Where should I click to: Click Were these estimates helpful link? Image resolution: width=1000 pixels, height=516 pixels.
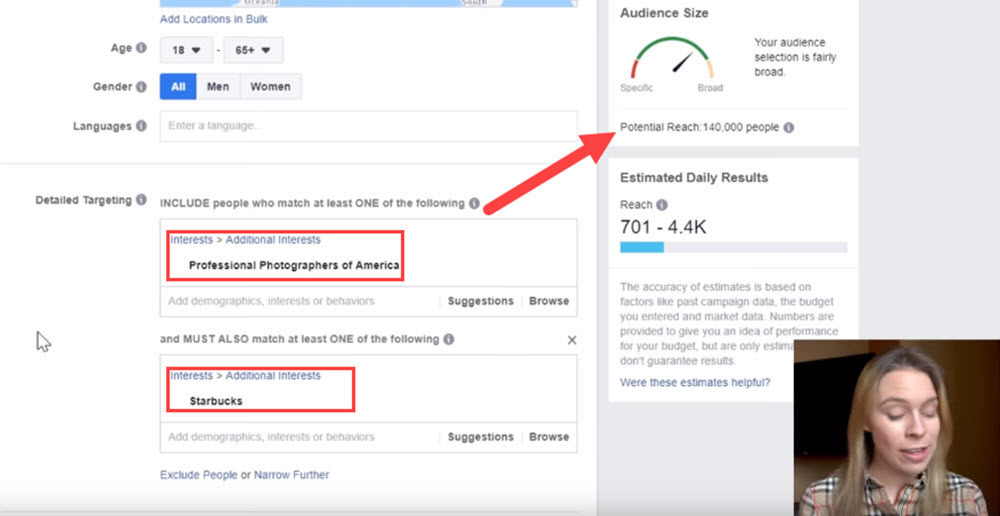(695, 383)
